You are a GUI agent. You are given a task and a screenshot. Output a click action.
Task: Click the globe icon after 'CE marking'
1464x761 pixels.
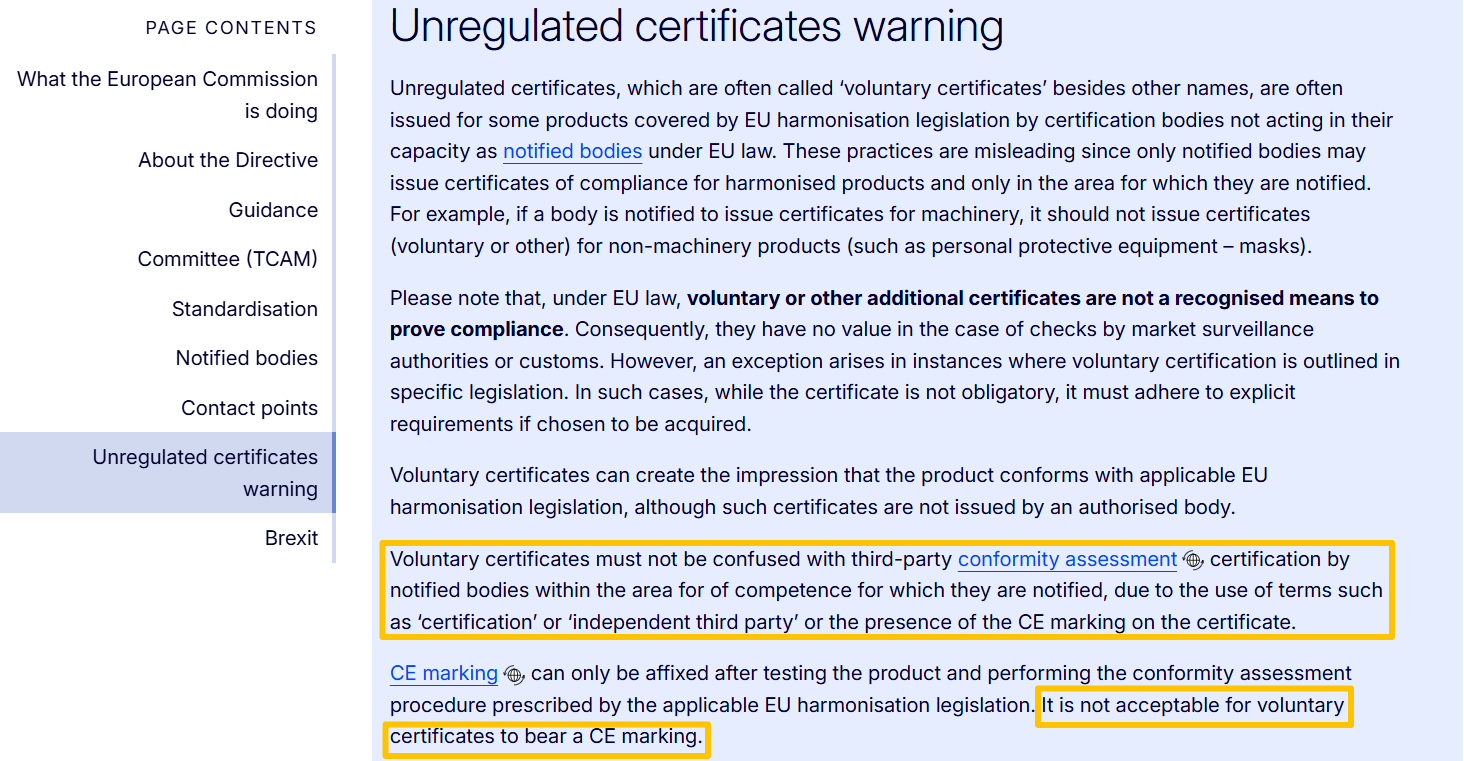514,674
